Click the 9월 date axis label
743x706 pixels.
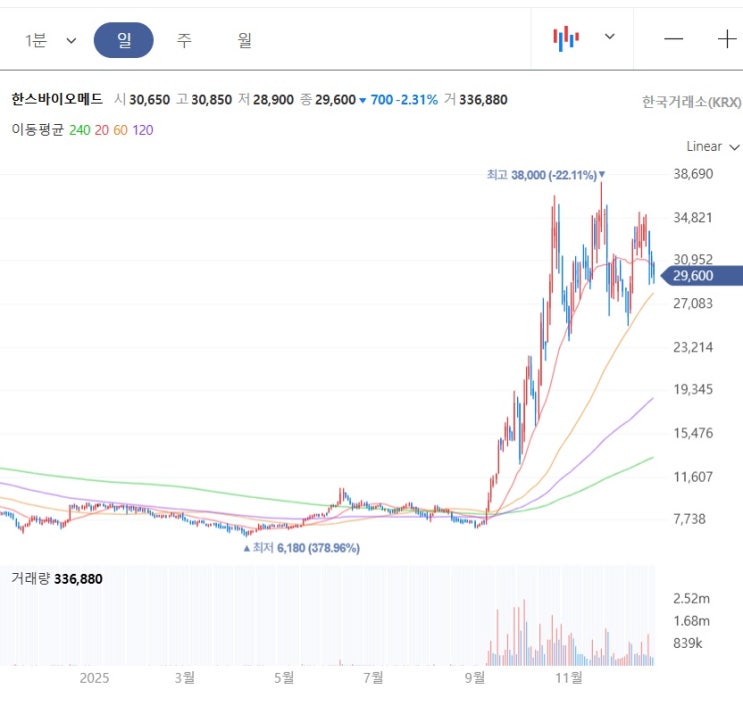point(475,678)
